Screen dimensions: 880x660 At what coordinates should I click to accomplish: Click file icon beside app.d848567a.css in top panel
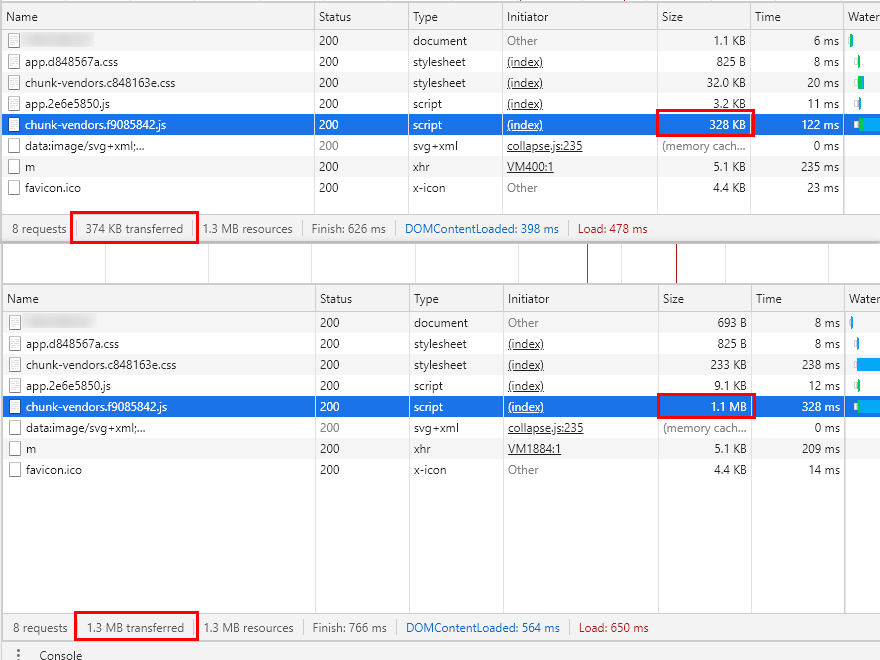point(14,62)
